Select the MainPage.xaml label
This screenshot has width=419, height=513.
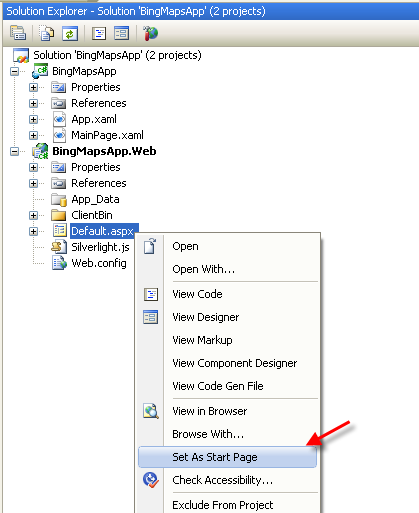point(107,135)
